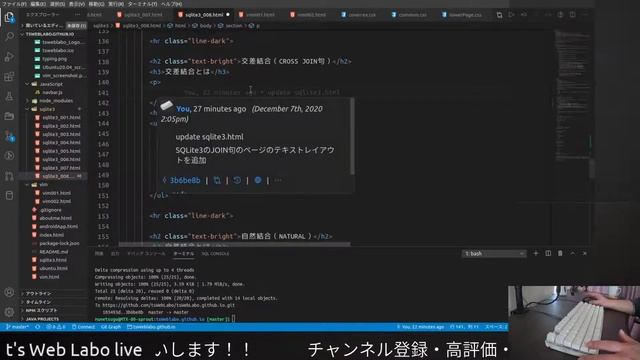Viewport: 640px width, 360px height.
Task: Click the split editor icon in editor toolbar
Action: (572, 15)
